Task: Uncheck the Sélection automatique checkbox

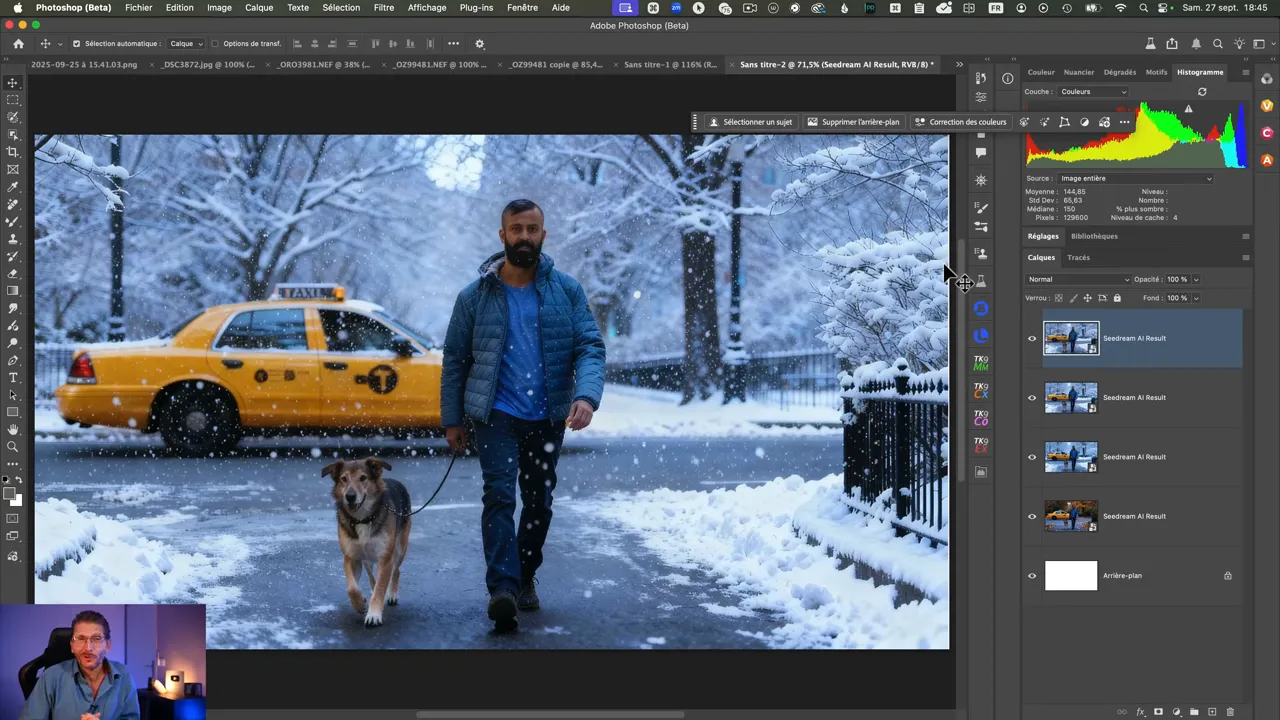Action: 76,44
